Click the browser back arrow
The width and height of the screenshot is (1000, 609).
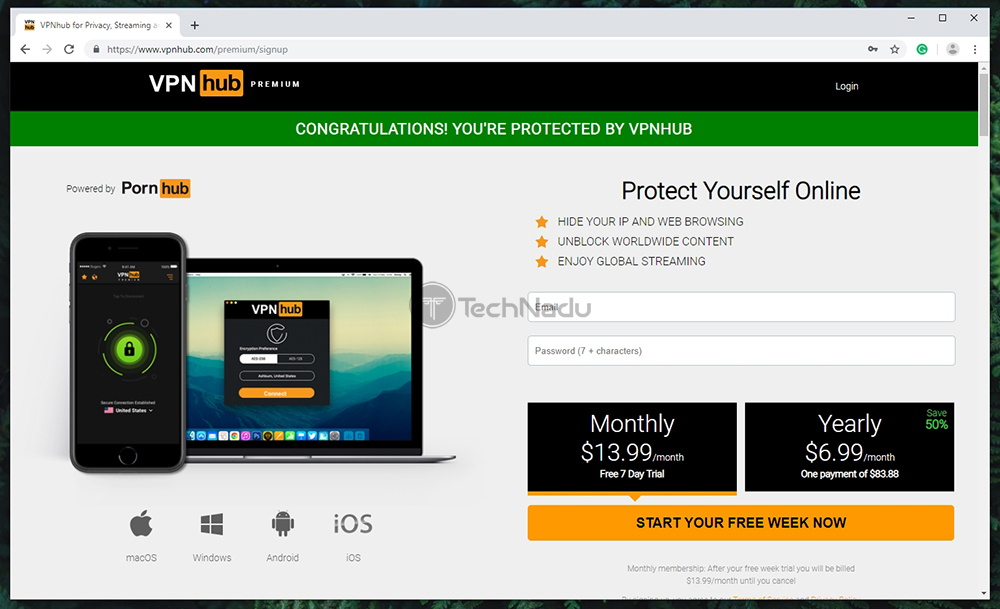pyautogui.click(x=25, y=49)
